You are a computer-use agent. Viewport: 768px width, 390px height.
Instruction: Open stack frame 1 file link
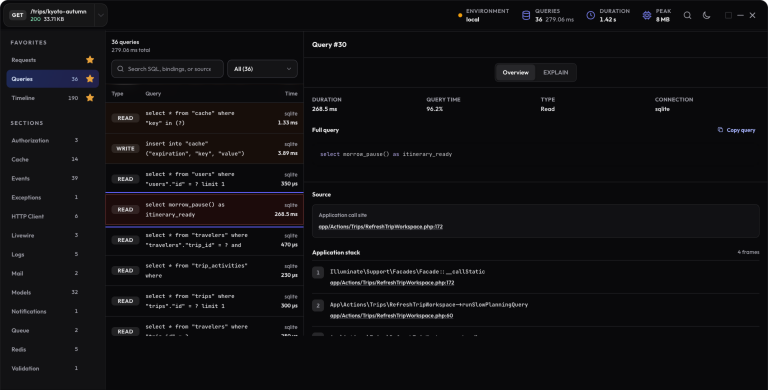(x=392, y=283)
